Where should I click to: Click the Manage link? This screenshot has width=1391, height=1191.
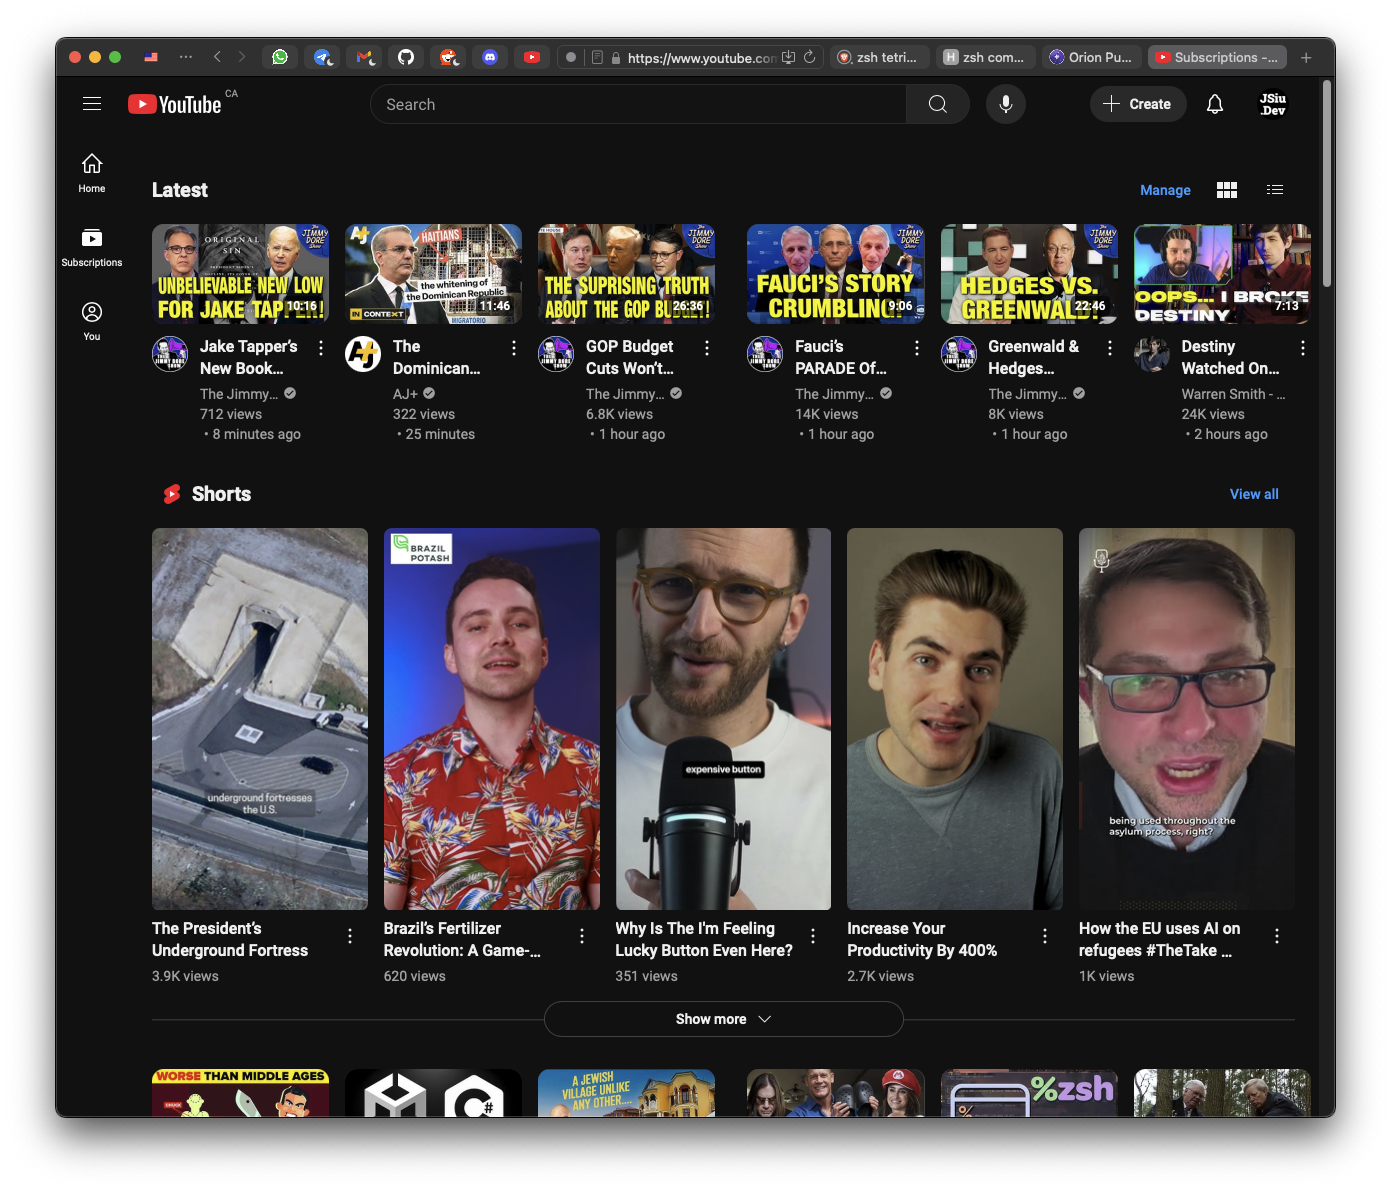point(1164,189)
